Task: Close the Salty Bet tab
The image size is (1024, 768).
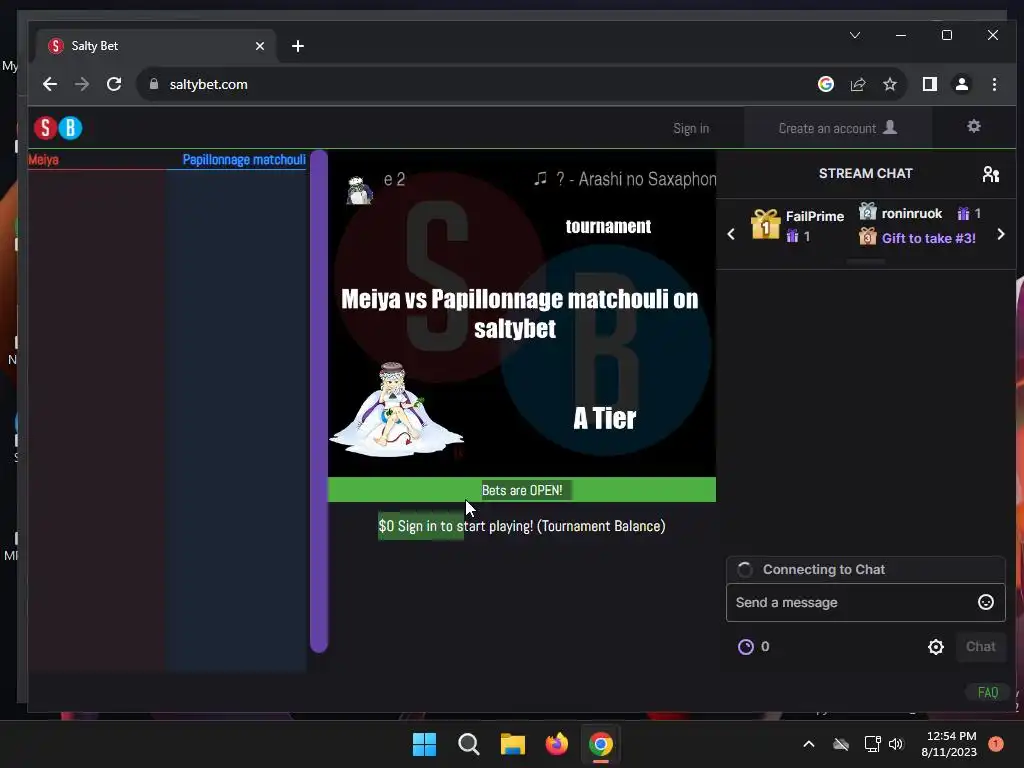Action: [260, 46]
